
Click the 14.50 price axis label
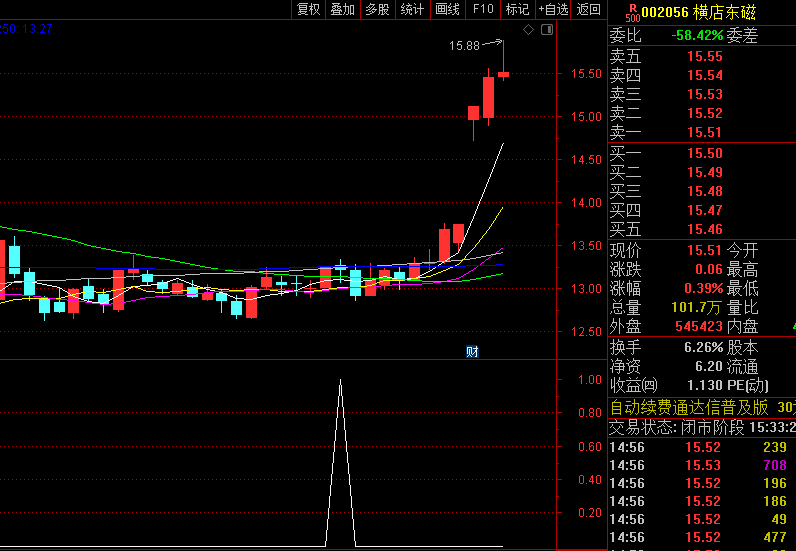pyautogui.click(x=586, y=160)
